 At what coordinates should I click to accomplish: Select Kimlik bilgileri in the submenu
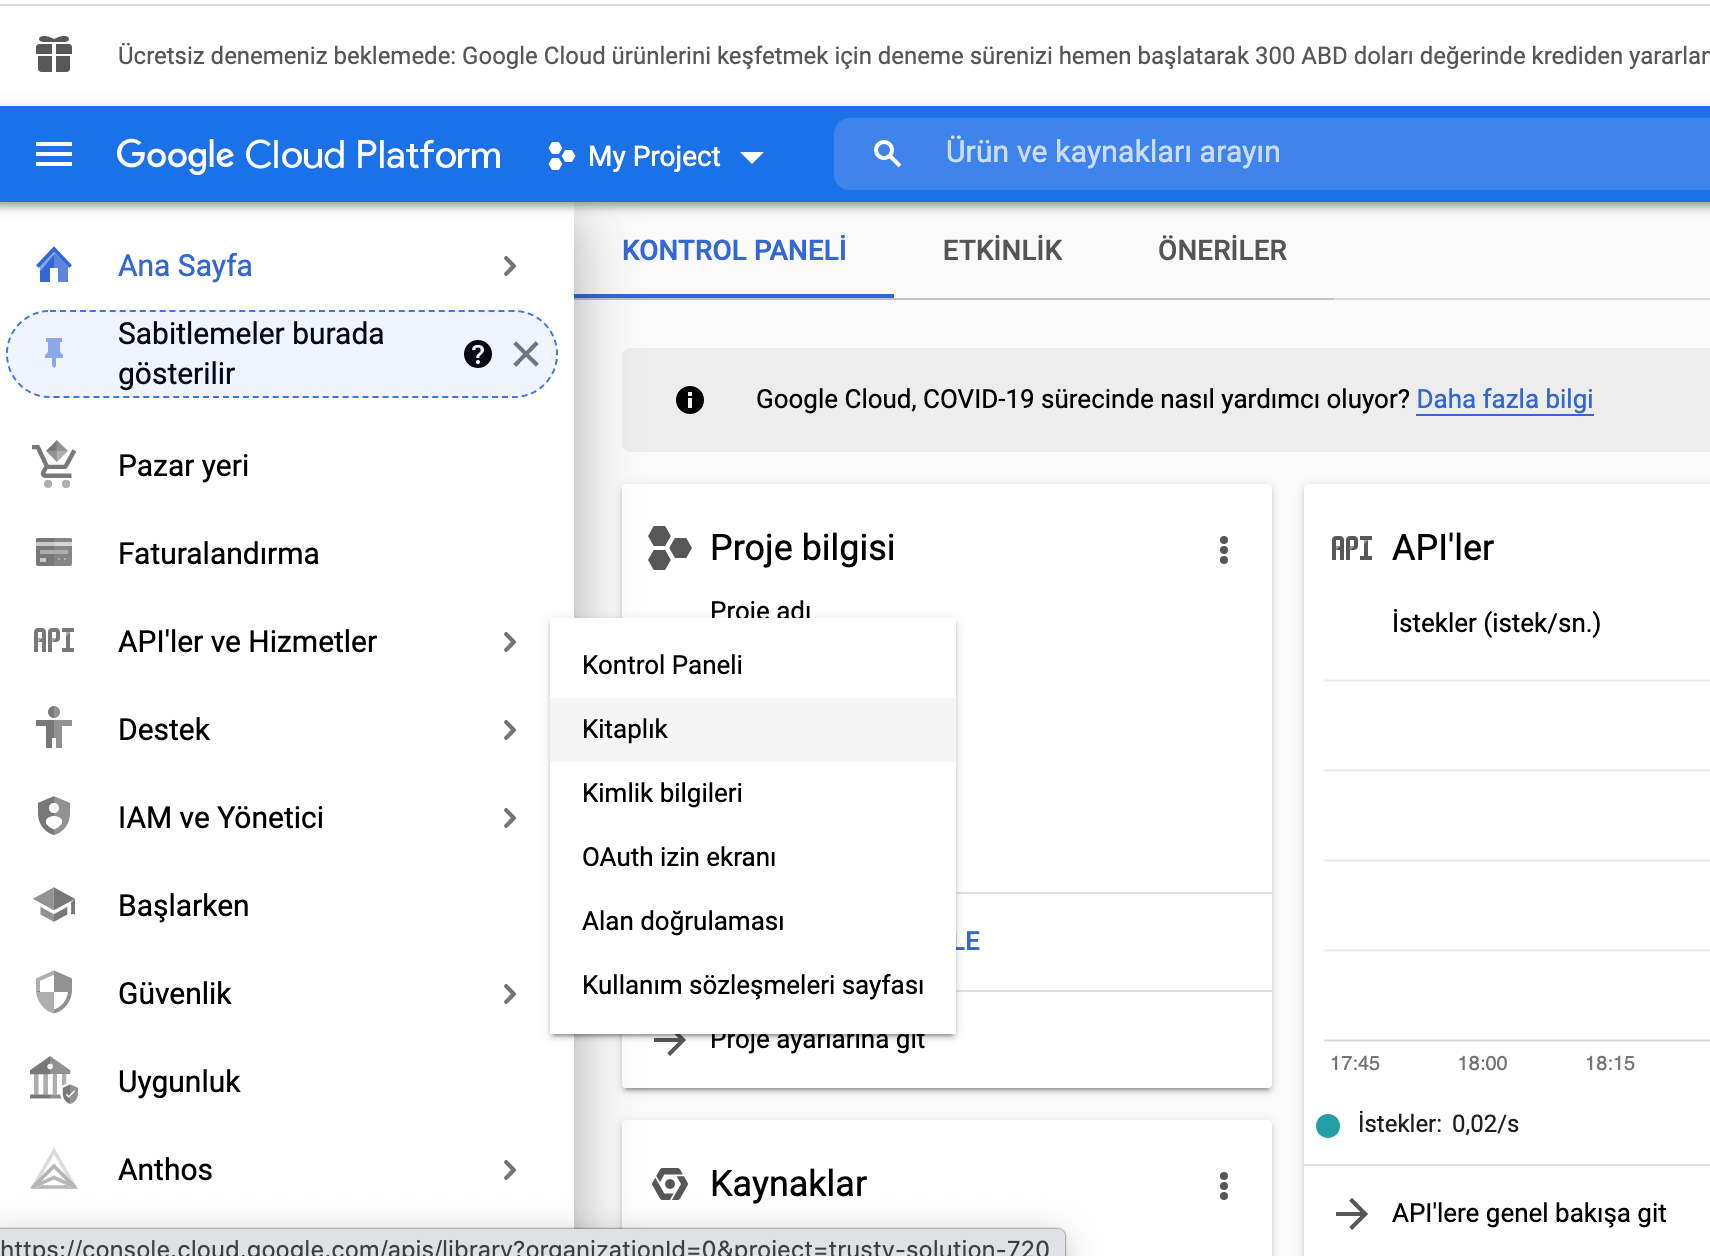tap(753, 793)
